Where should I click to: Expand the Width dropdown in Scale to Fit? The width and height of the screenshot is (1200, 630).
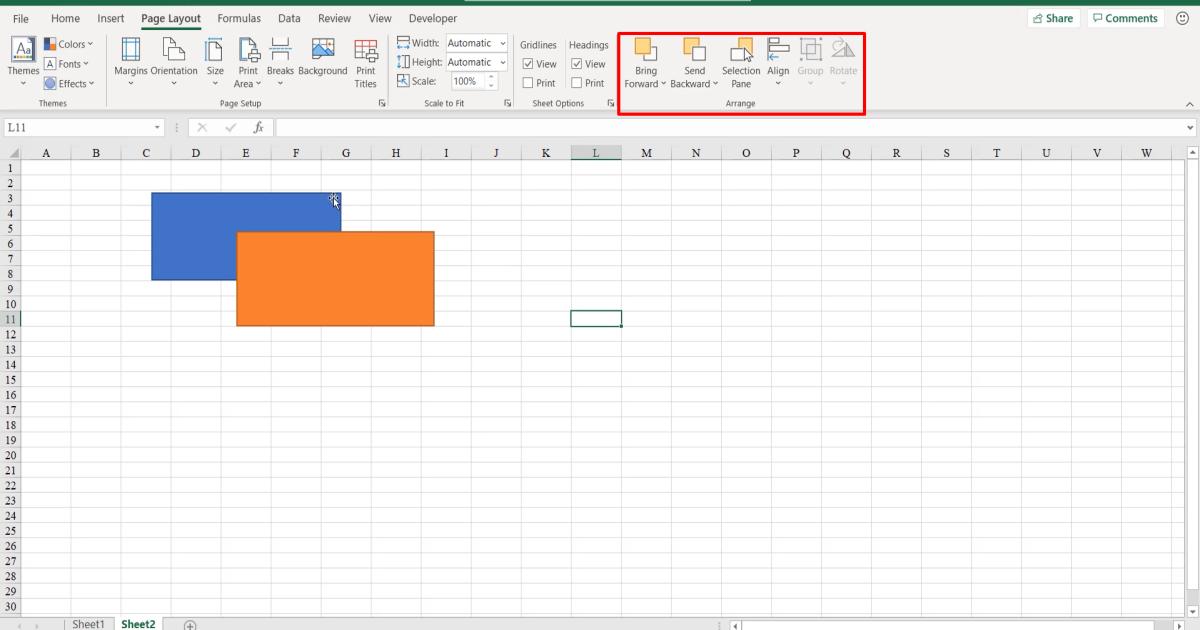[x=505, y=43]
